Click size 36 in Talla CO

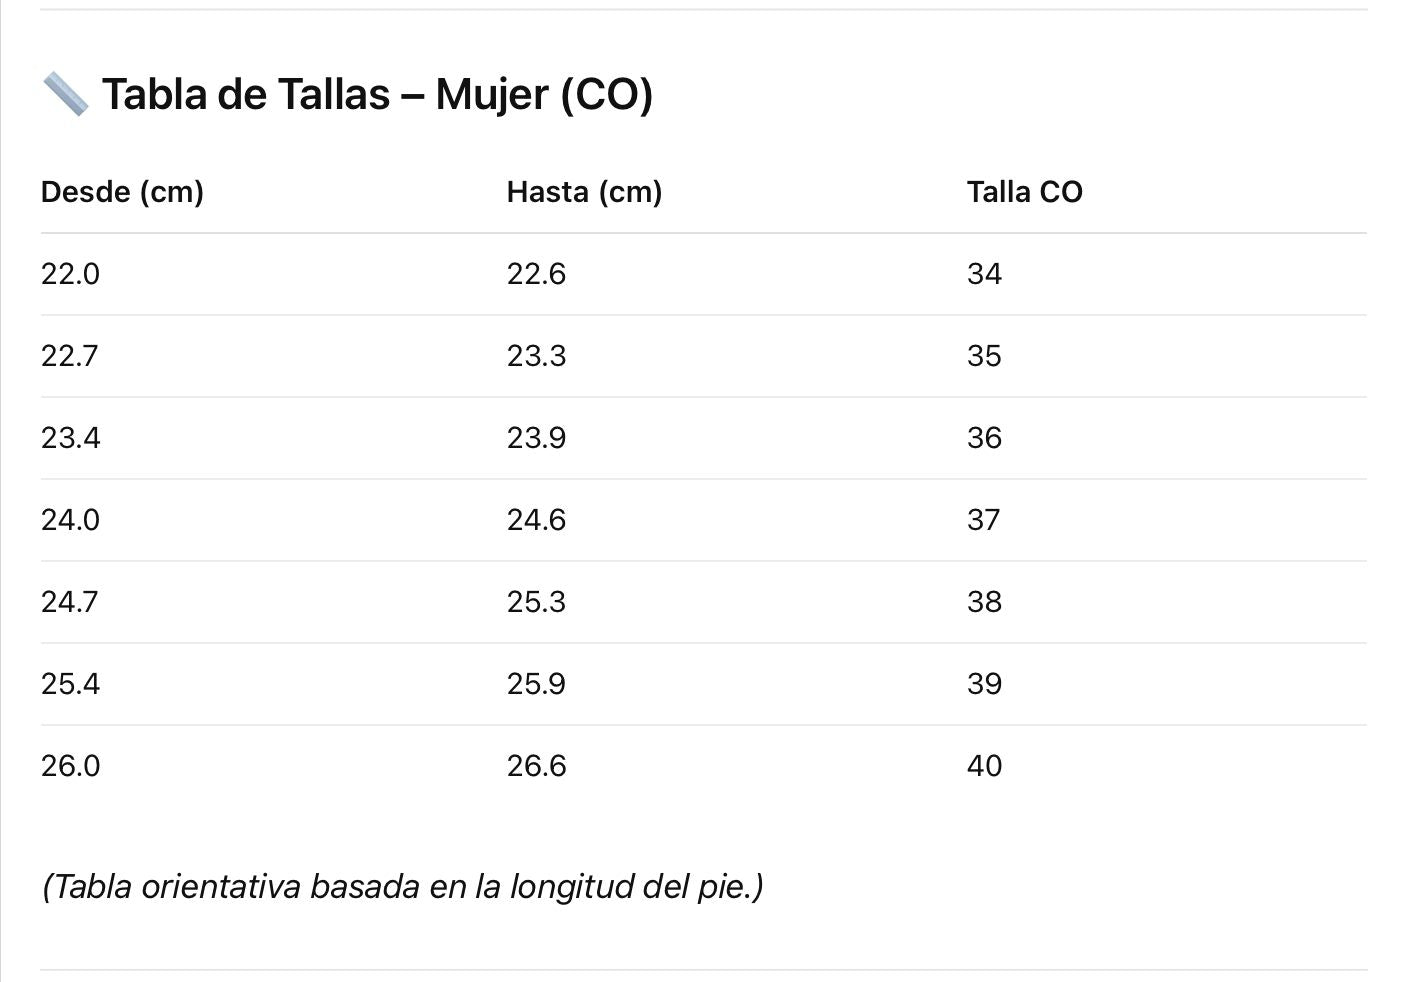pos(984,438)
